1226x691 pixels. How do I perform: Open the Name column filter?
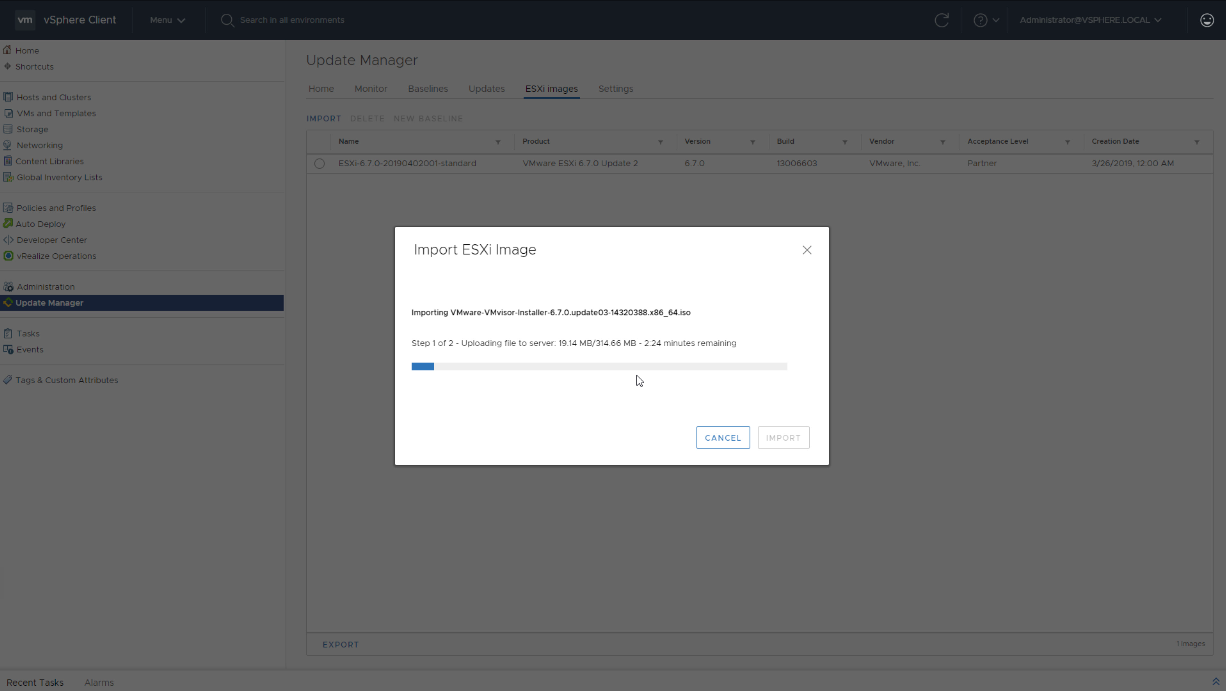click(498, 142)
